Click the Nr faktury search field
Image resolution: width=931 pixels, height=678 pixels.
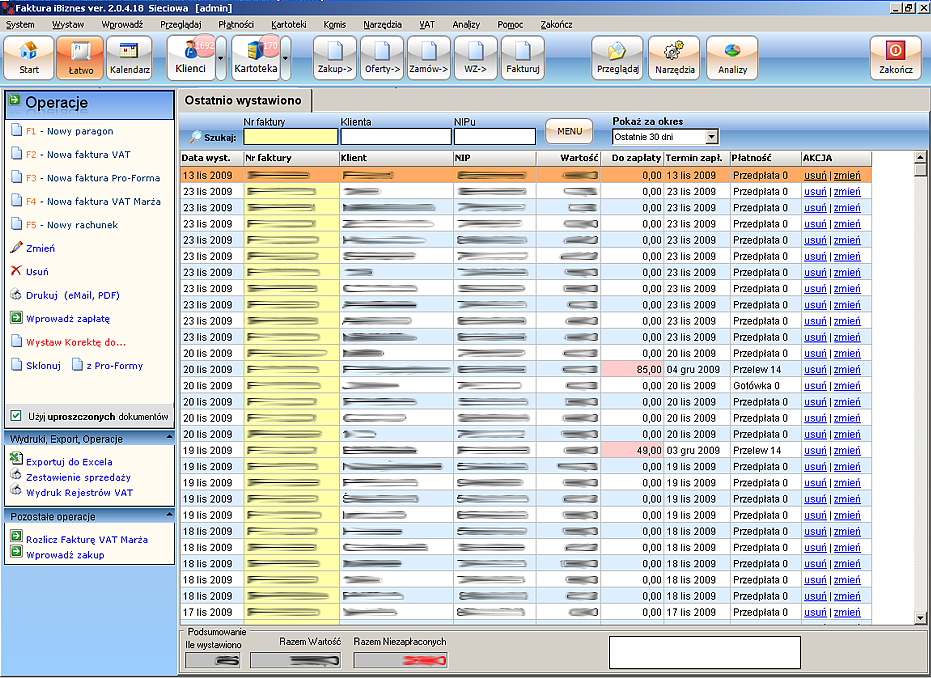click(290, 137)
